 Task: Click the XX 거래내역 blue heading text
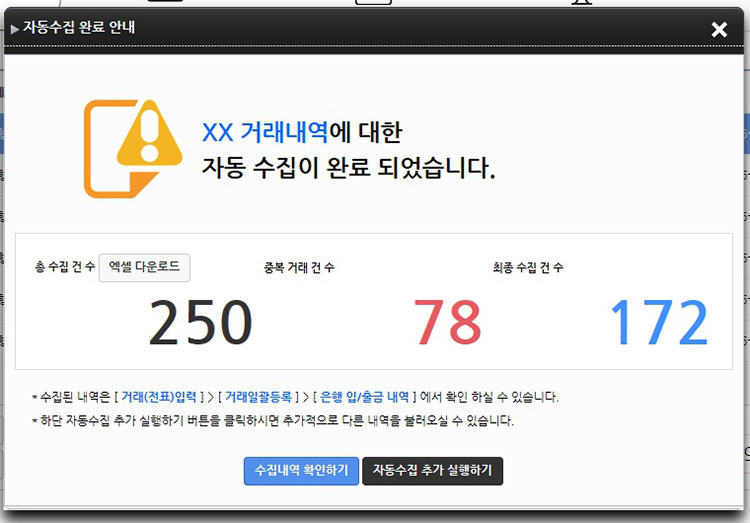265,132
